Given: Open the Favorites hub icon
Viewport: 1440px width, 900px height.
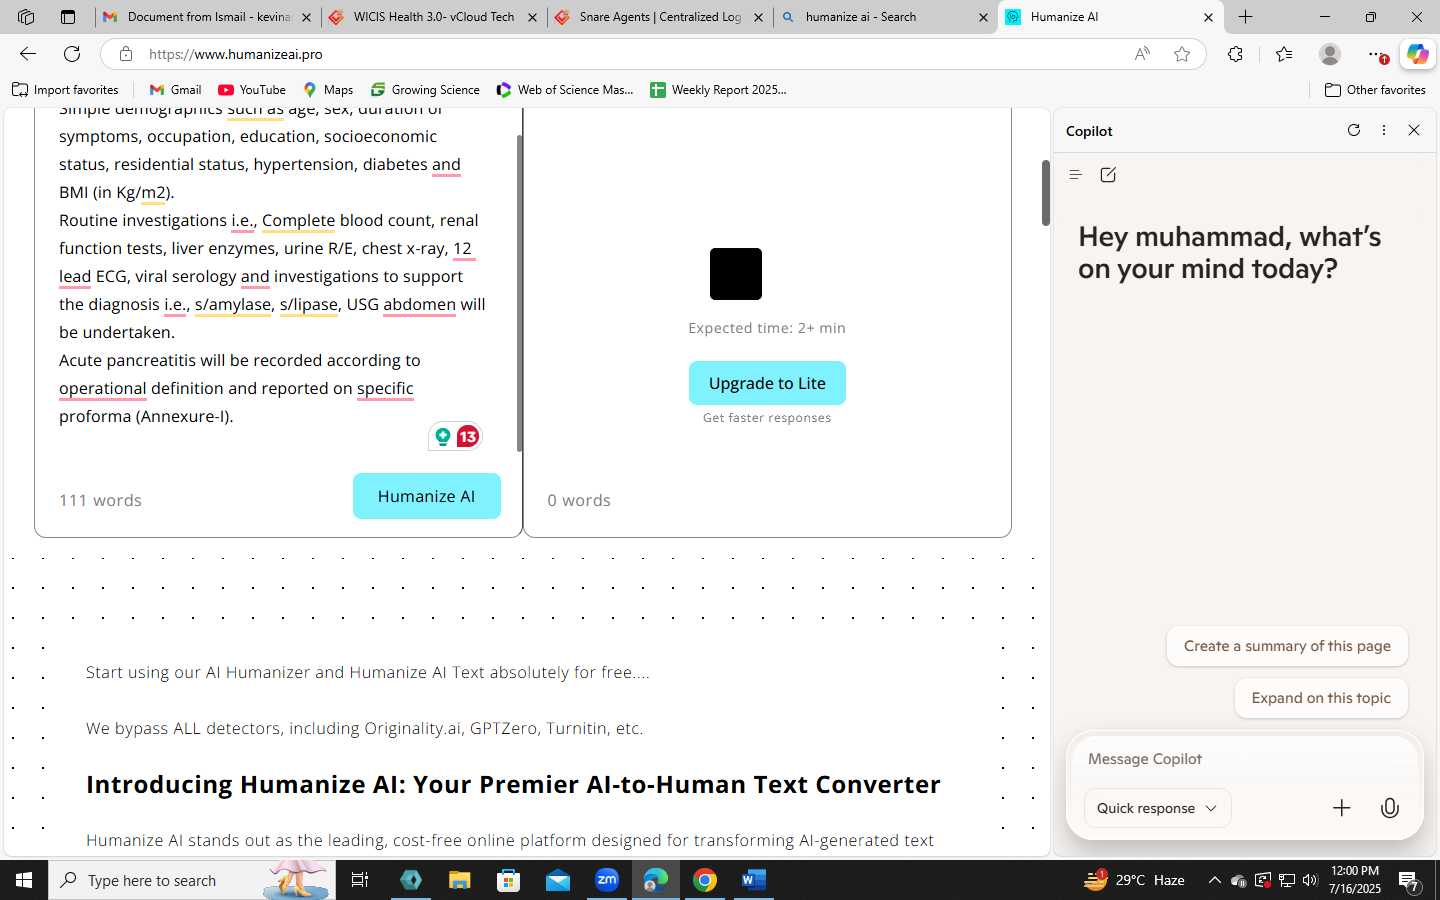Looking at the screenshot, I should (1284, 54).
